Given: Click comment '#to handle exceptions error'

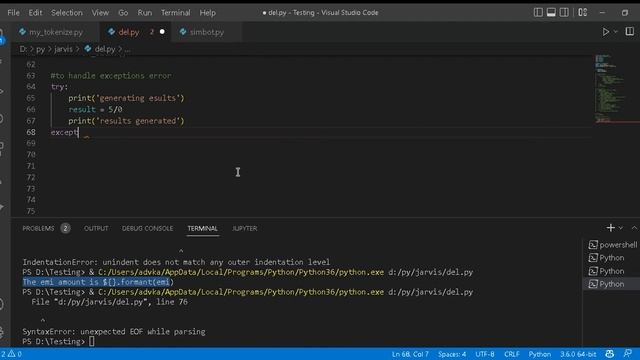Looking at the screenshot, I should [111, 76].
